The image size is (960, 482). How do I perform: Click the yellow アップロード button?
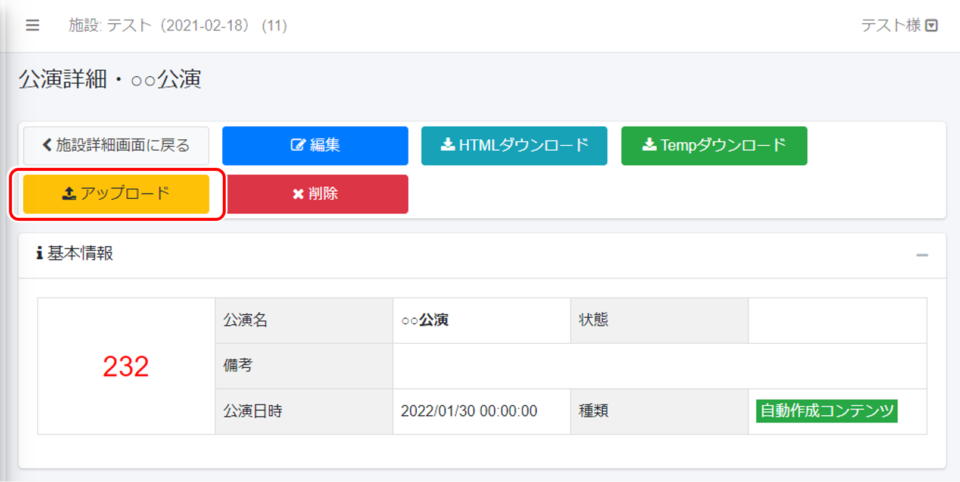point(116,194)
